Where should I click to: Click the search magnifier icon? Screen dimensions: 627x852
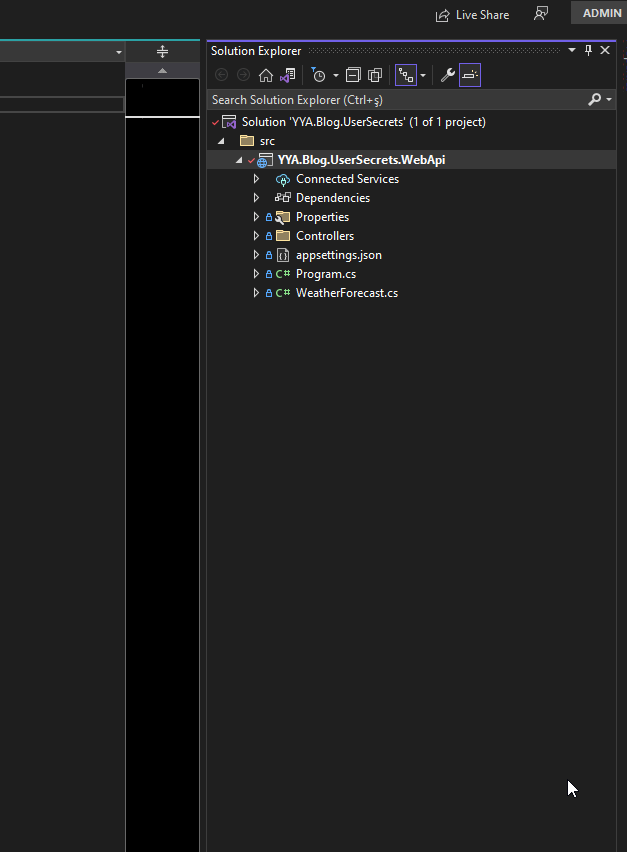(x=595, y=99)
